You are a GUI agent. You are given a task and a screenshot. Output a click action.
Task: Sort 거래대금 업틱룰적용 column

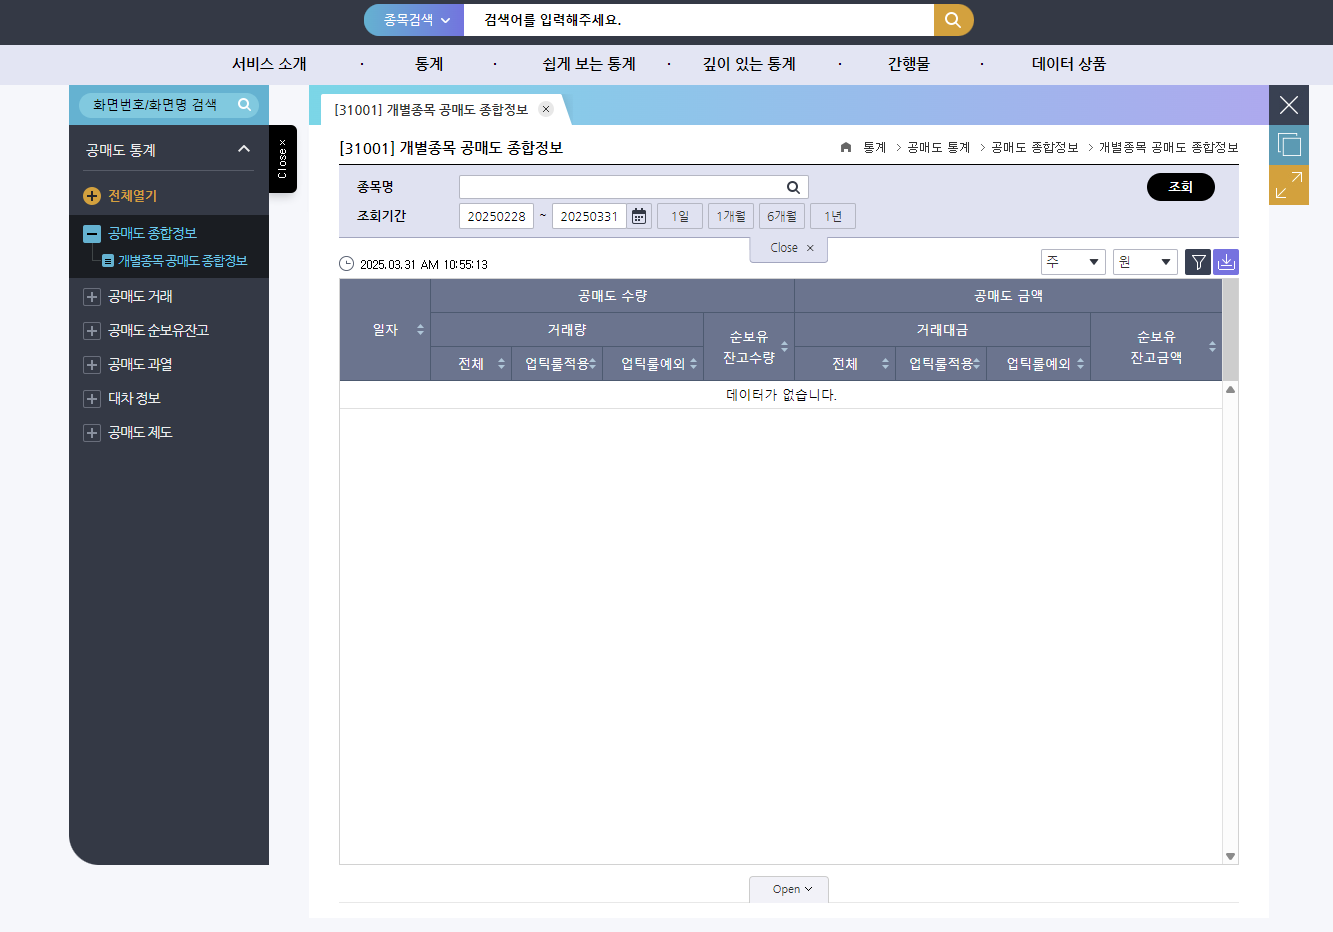pos(976,364)
